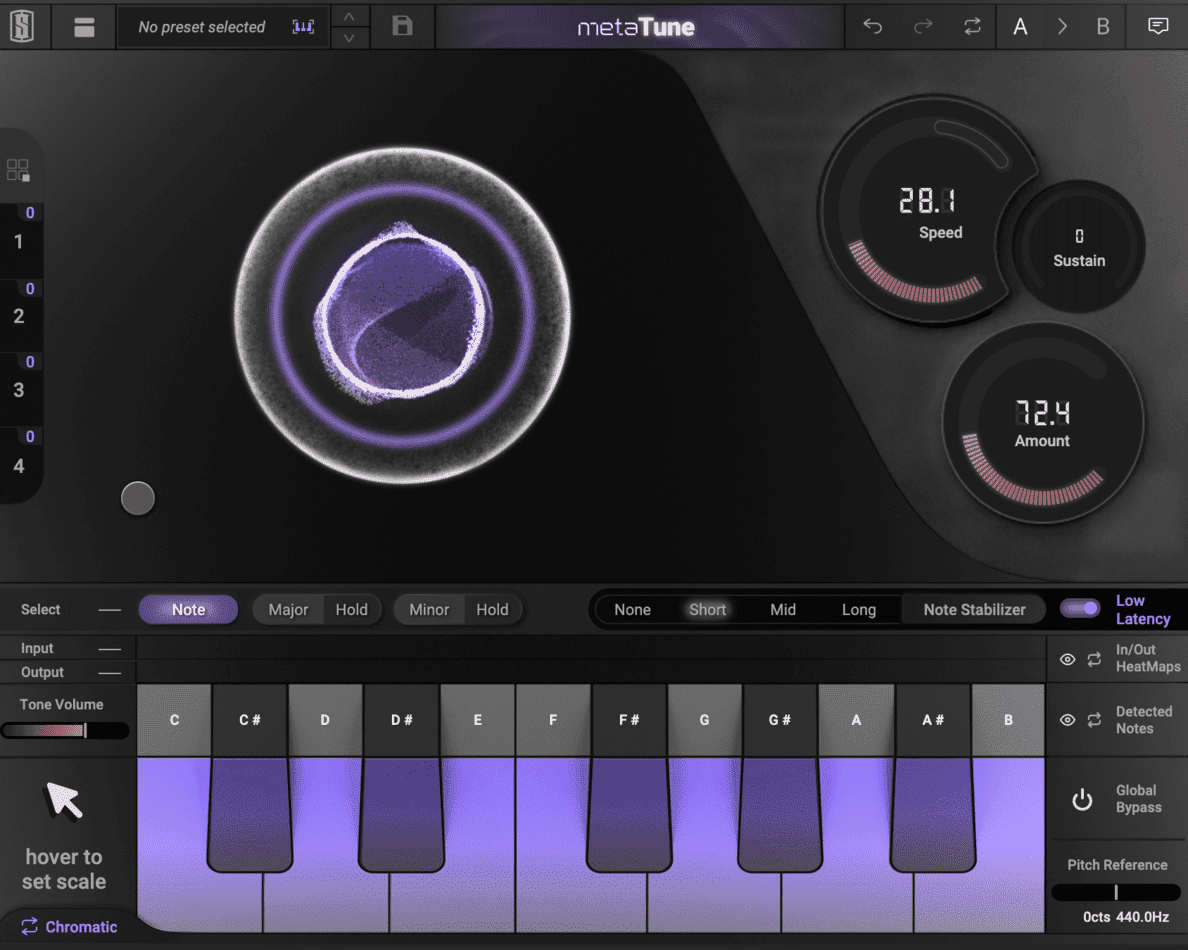Set Note Stabilizer to Long
Viewport: 1188px width, 950px height.
[x=858, y=609]
